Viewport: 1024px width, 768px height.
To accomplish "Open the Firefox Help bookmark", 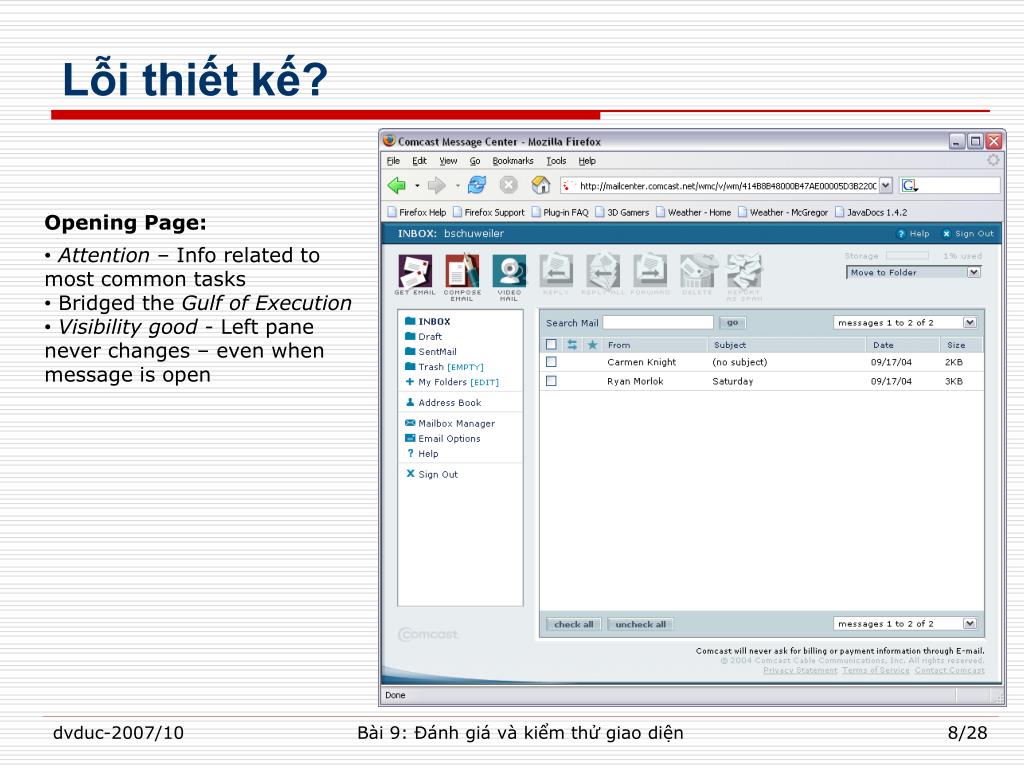I will click(x=417, y=212).
